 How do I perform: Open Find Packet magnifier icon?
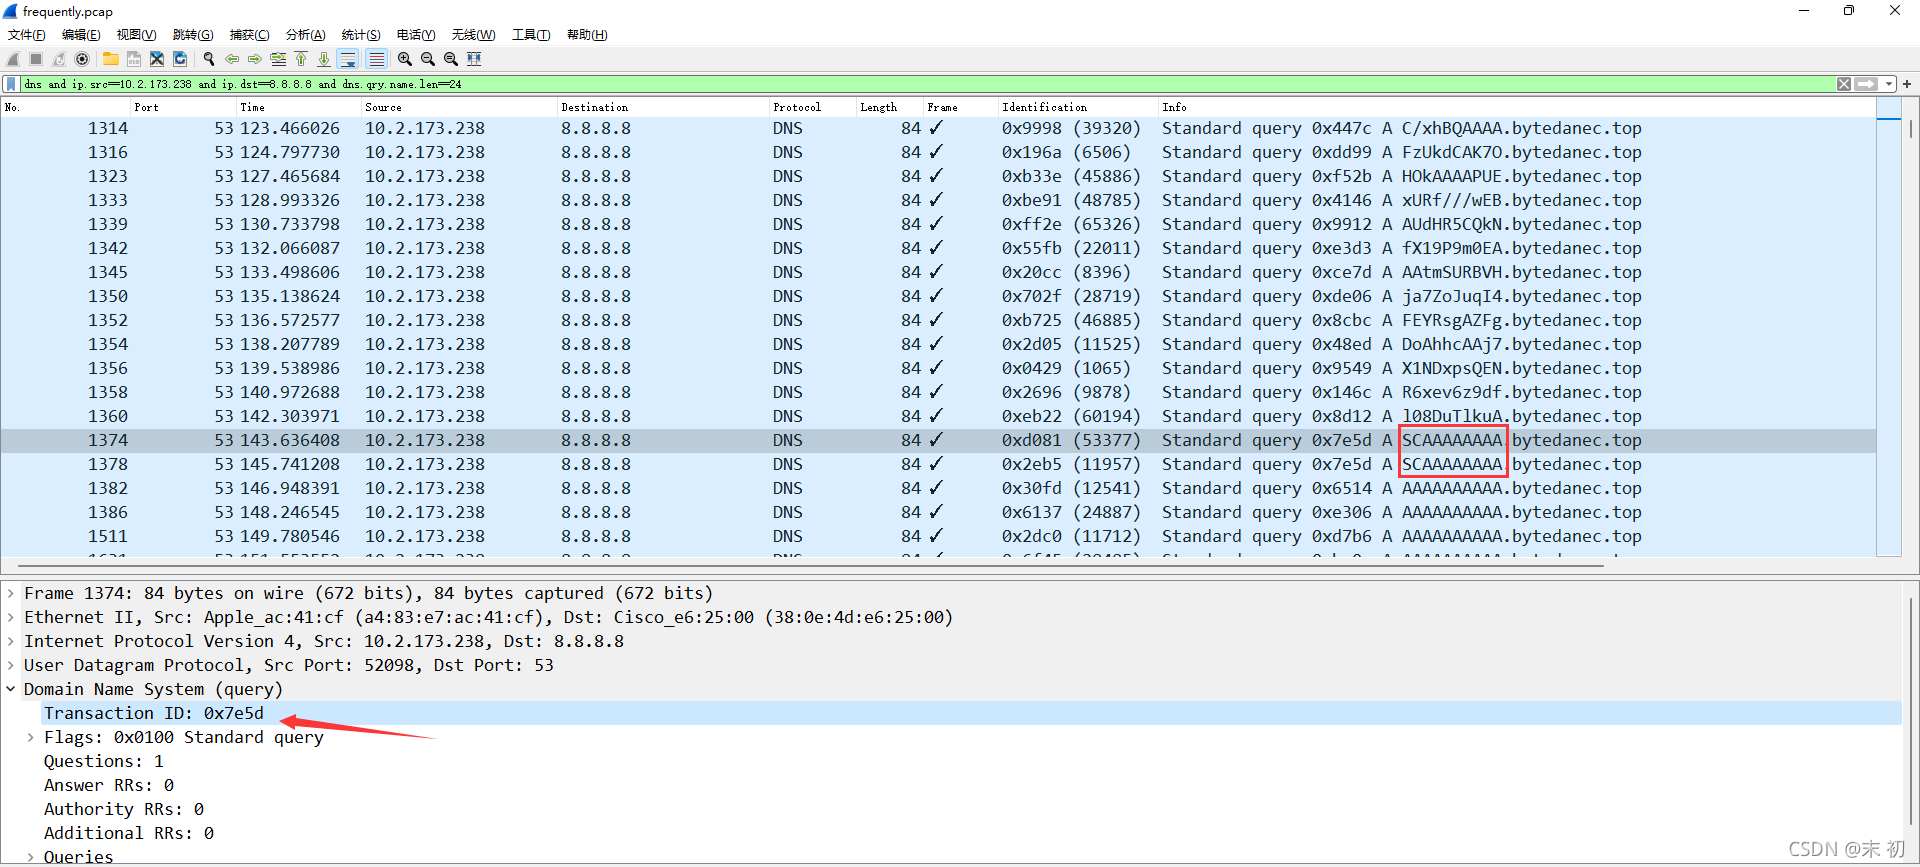(x=208, y=59)
